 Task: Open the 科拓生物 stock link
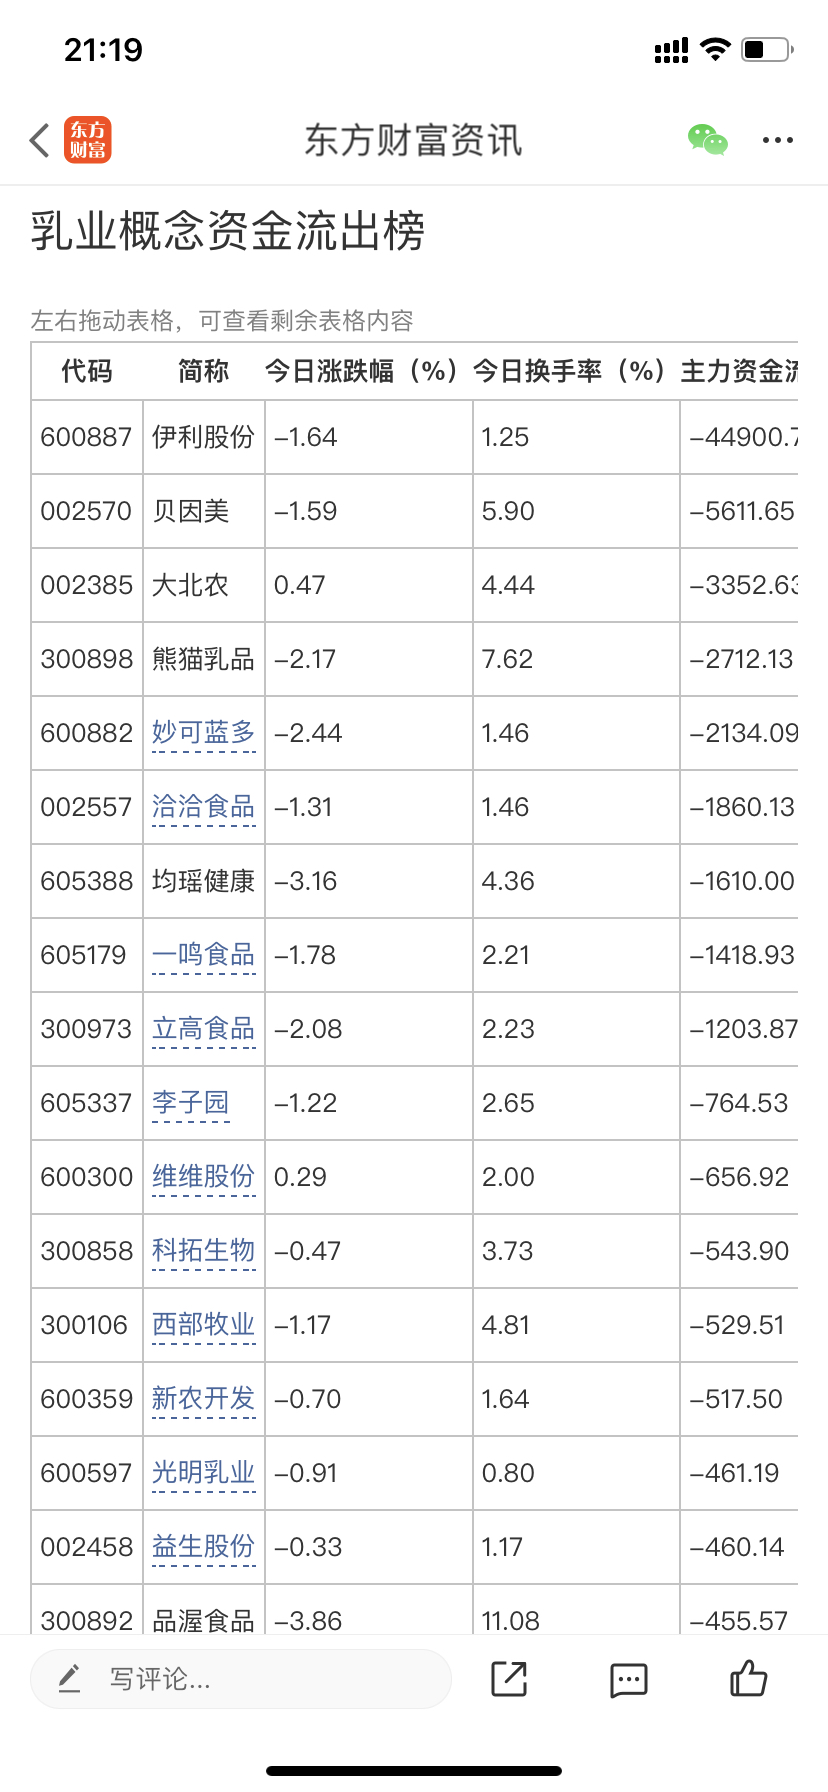[x=204, y=1251]
